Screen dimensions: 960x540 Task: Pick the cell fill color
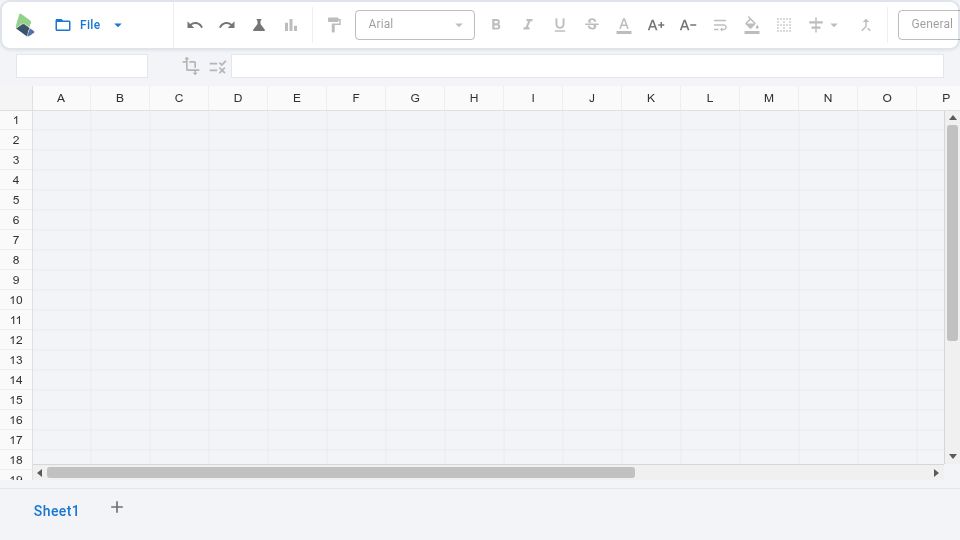(x=752, y=25)
